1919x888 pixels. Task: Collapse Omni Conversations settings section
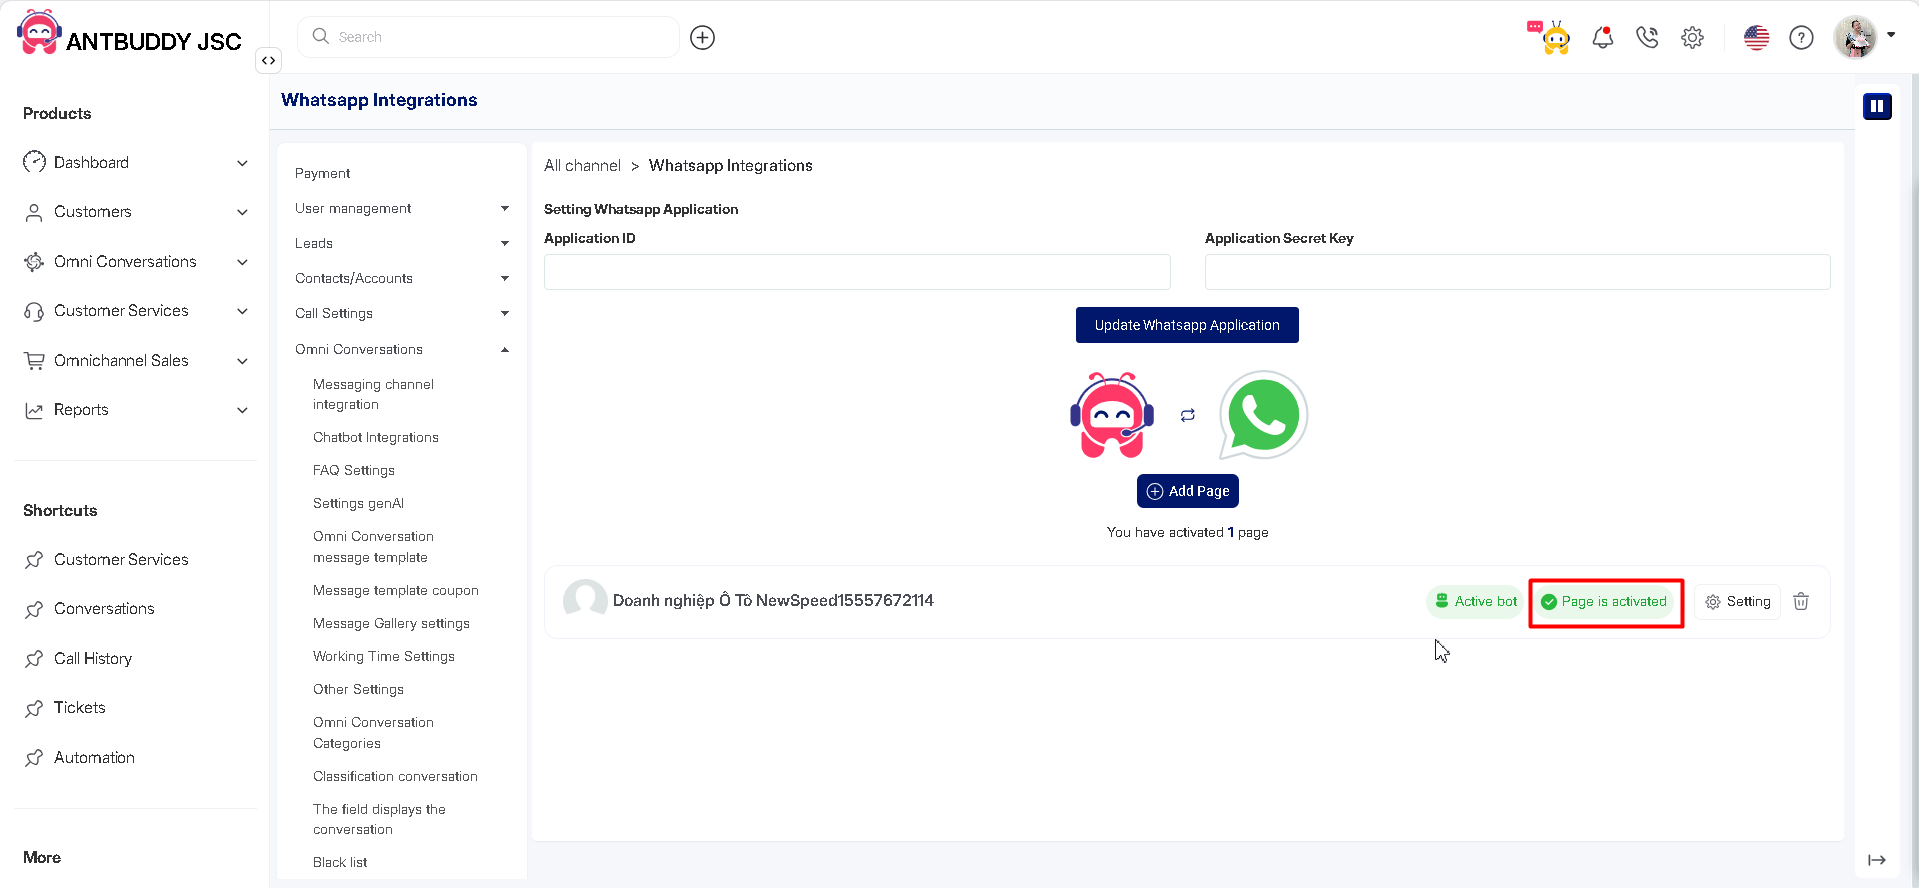(x=505, y=349)
